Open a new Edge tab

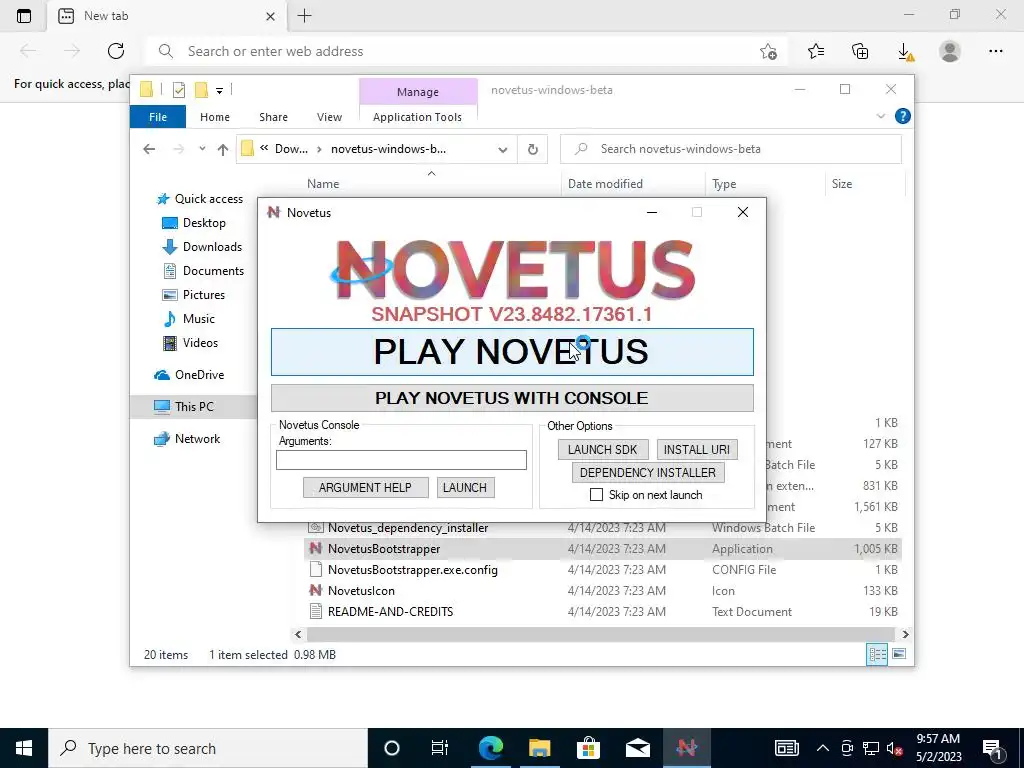[304, 16]
